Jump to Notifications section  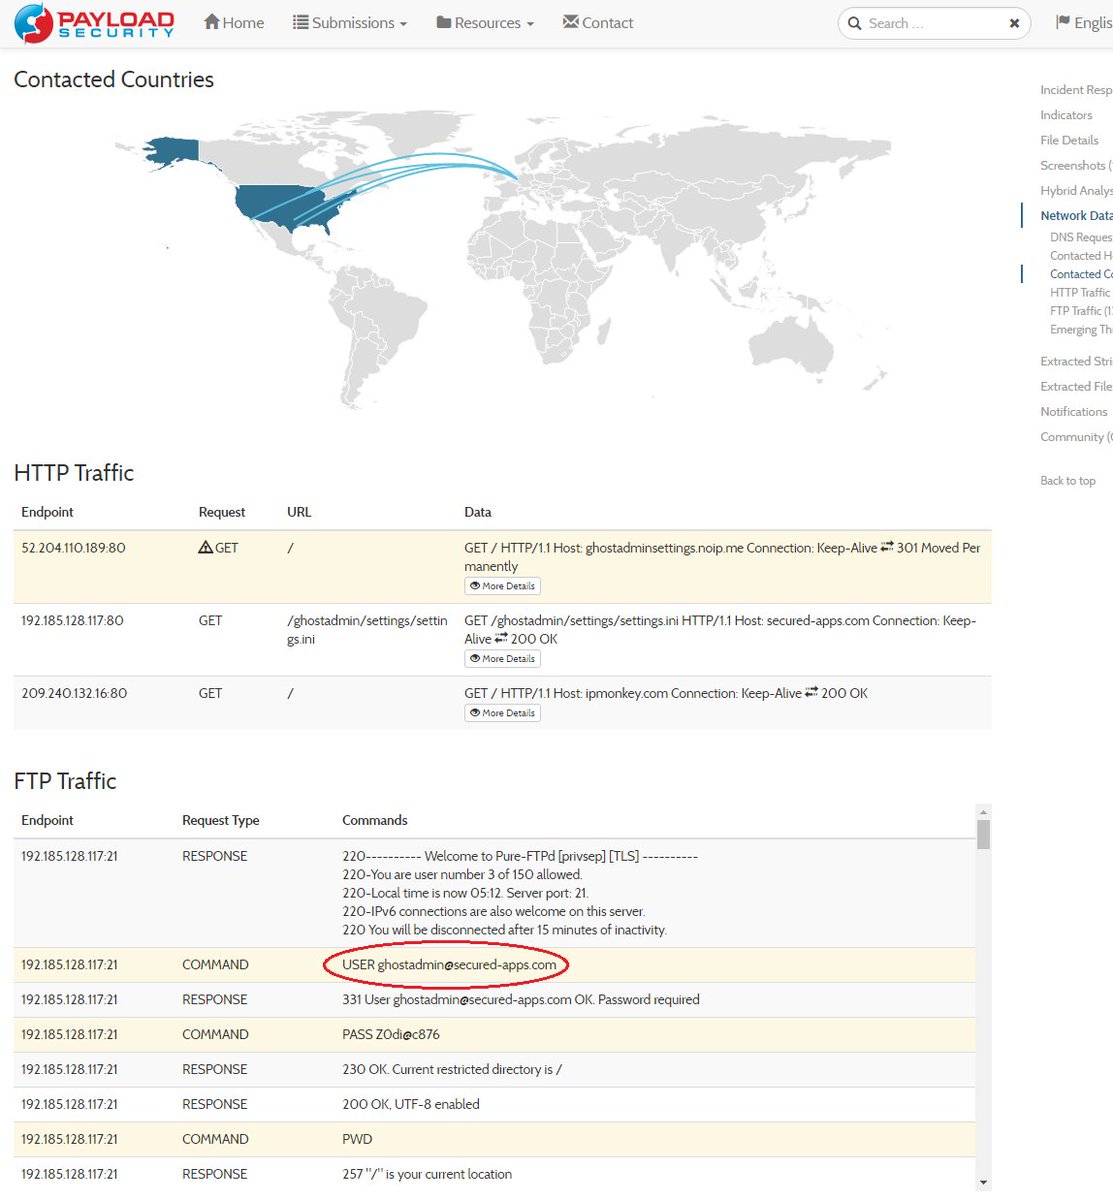[1074, 411]
